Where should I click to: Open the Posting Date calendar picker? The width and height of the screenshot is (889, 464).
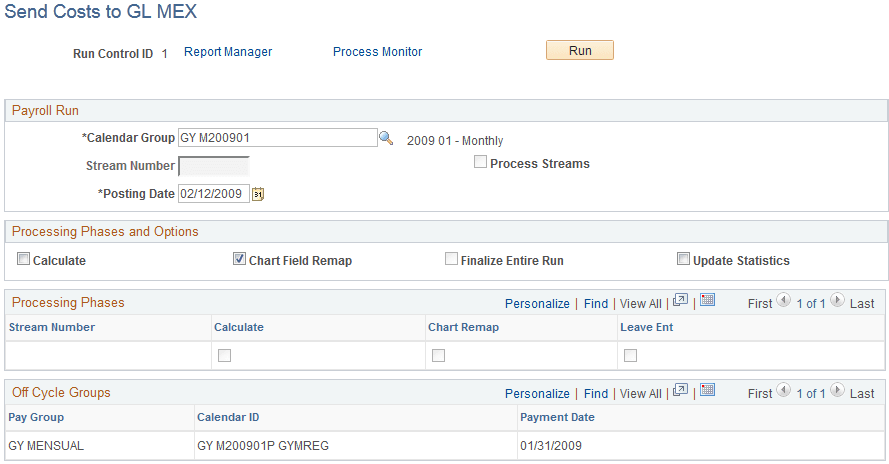[x=257, y=194]
